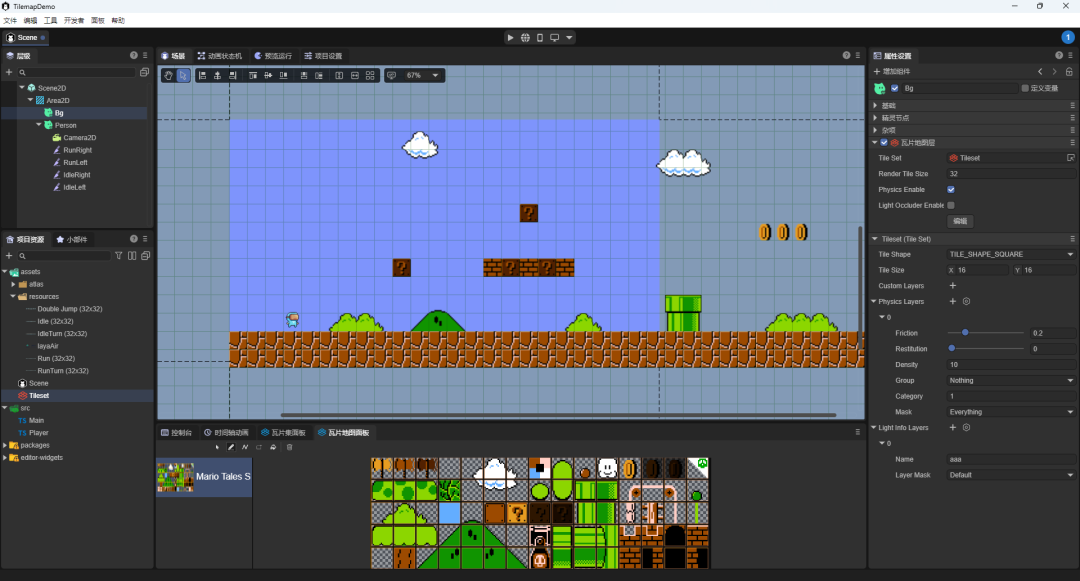Click the lock icon in properties panel
Viewport: 1080px width, 581px height.
click(x=1069, y=72)
